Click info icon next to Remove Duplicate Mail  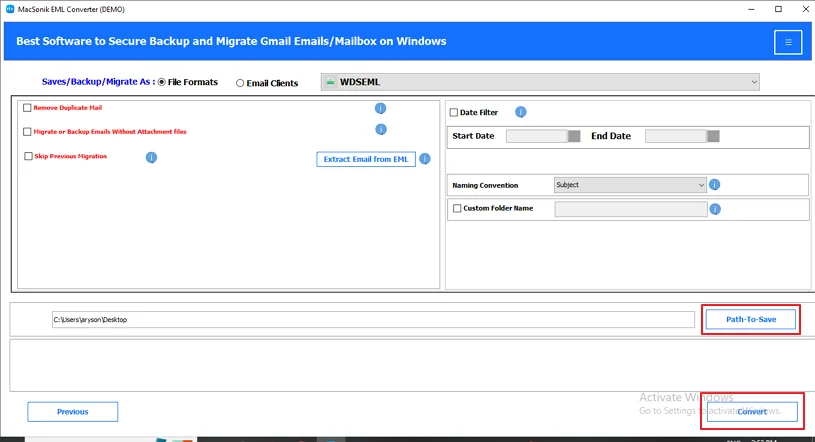click(x=380, y=108)
